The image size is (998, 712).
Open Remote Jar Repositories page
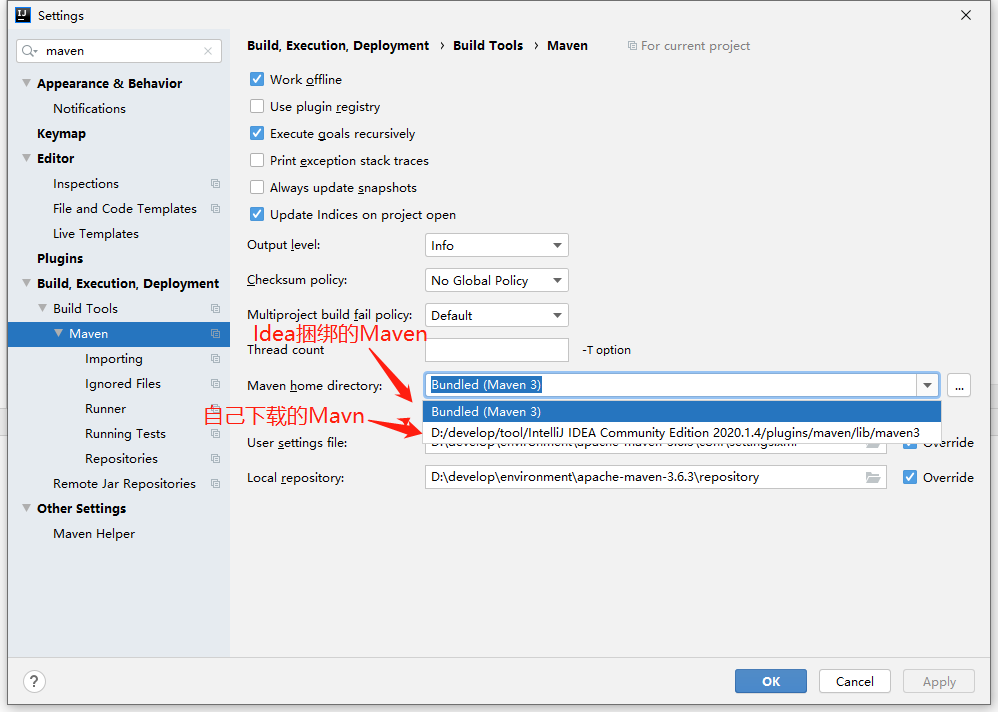(x=125, y=484)
